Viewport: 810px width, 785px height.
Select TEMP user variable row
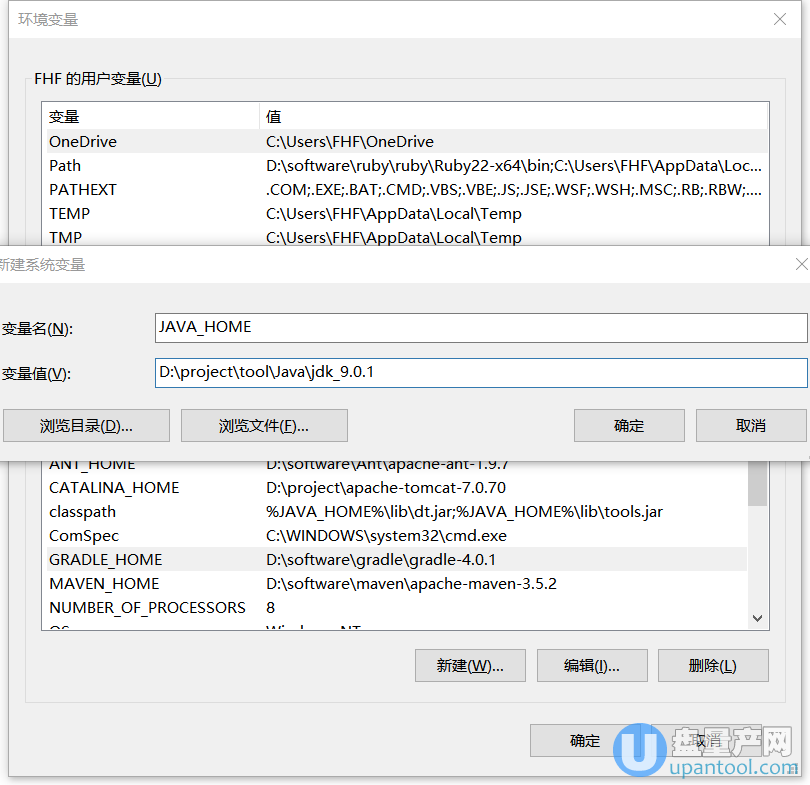[406, 214]
